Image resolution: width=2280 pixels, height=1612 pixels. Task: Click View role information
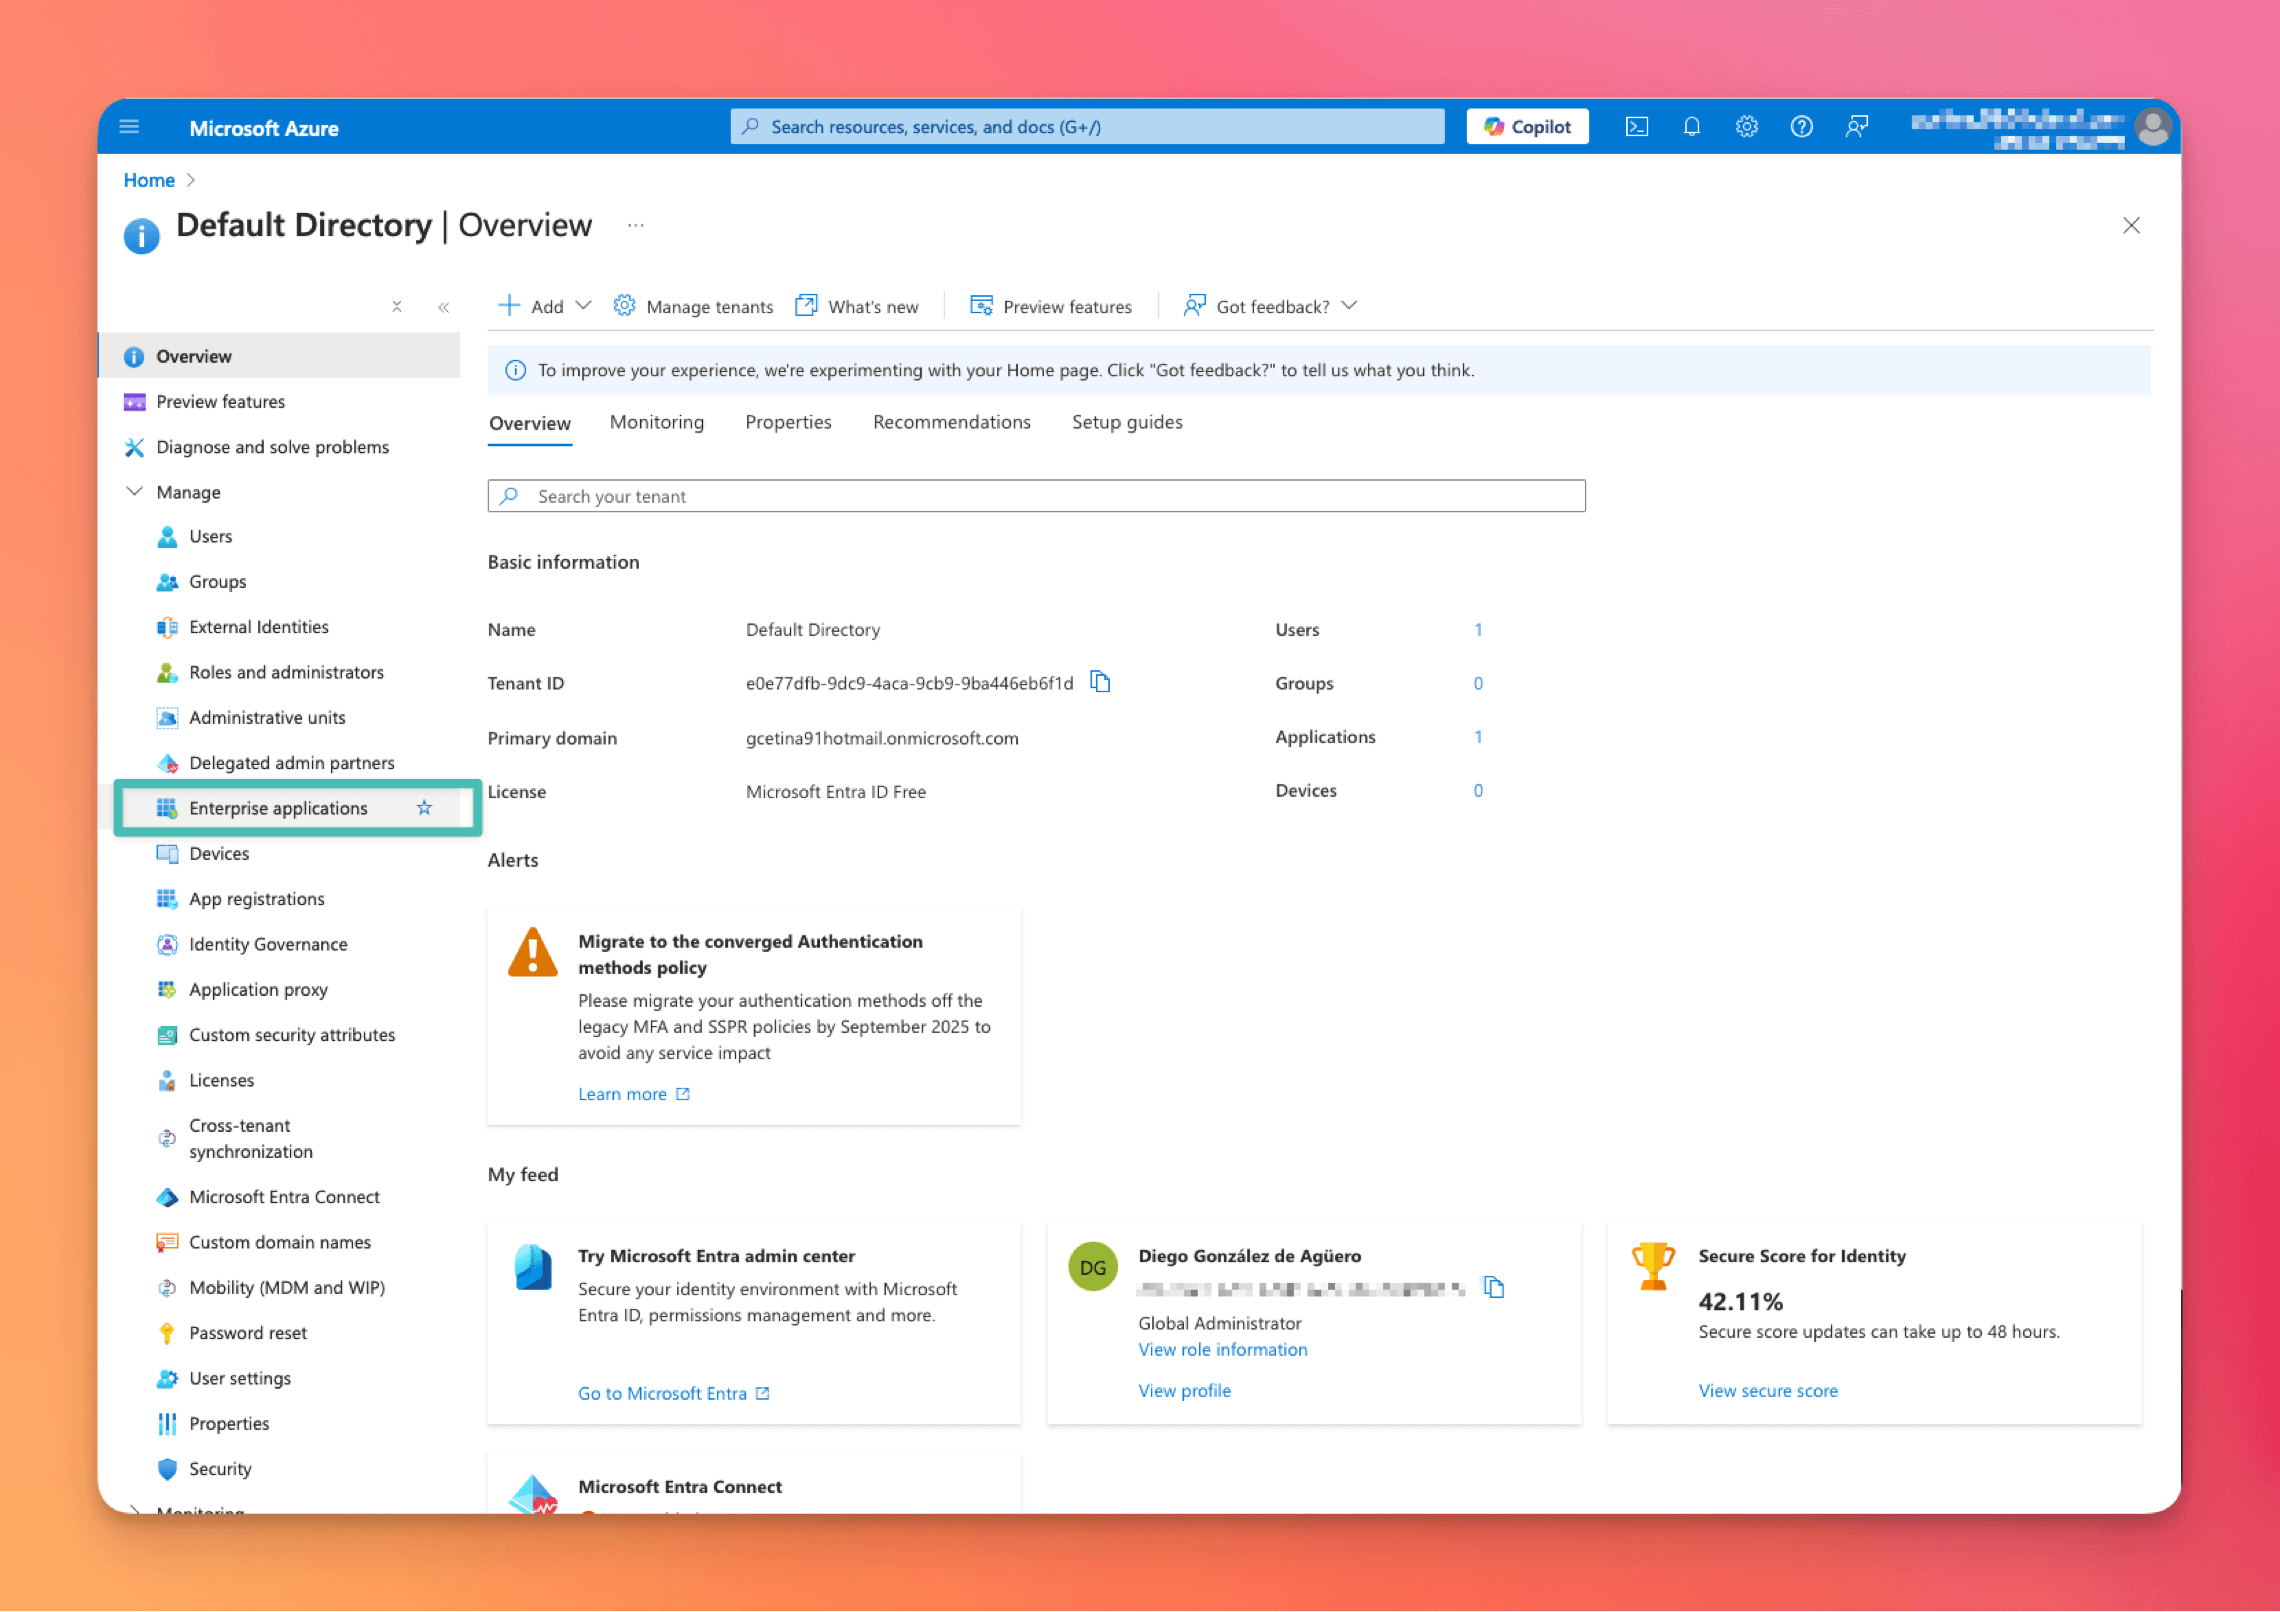(x=1222, y=1349)
